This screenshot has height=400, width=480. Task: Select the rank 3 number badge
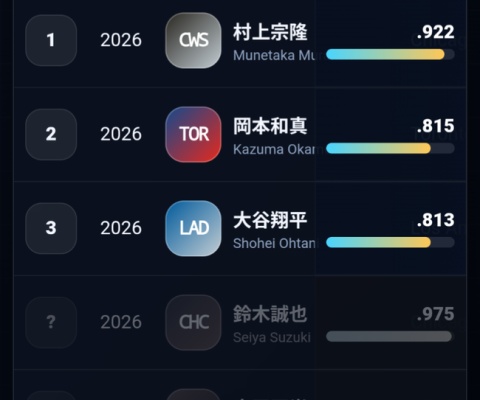click(x=51, y=228)
